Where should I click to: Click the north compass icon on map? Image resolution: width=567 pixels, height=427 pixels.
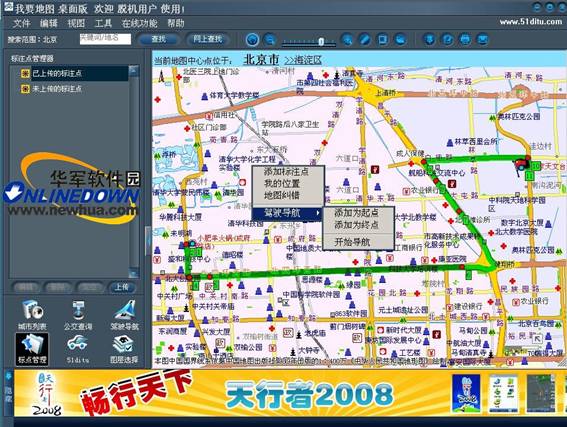[161, 76]
